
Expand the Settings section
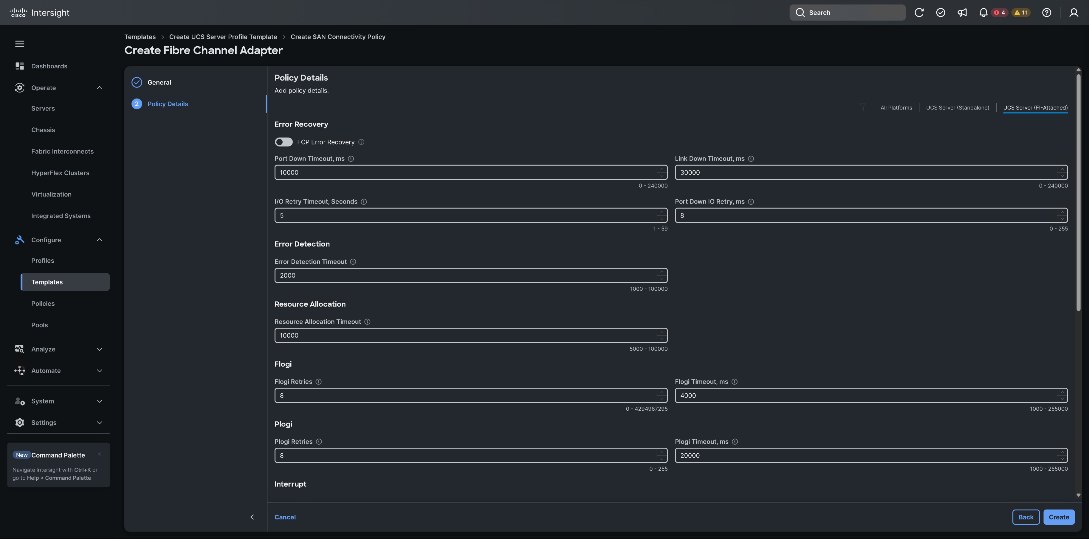pos(99,423)
